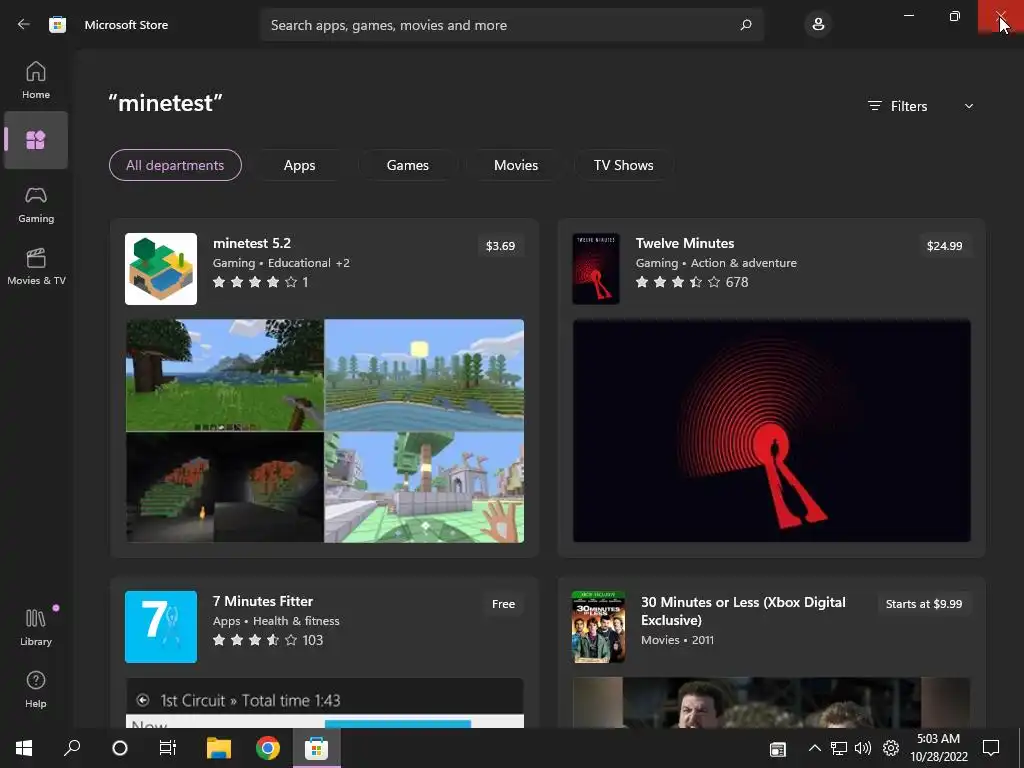Open the user account profile icon
Image resolution: width=1024 pixels, height=768 pixels.
click(818, 25)
